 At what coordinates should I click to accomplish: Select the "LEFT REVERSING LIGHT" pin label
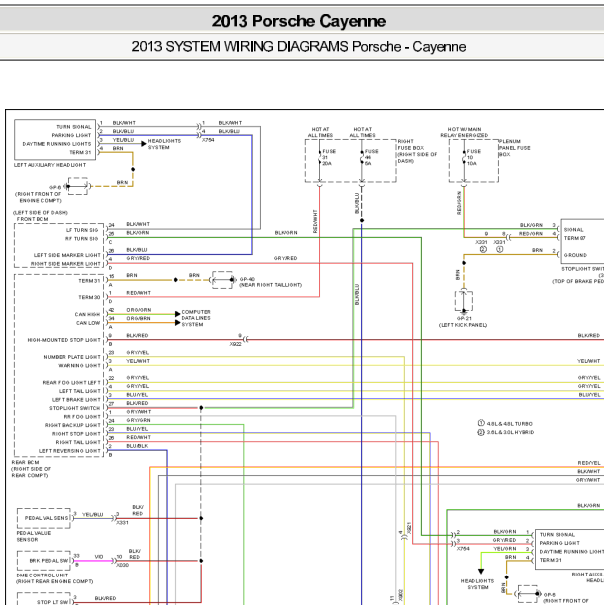(x=69, y=451)
